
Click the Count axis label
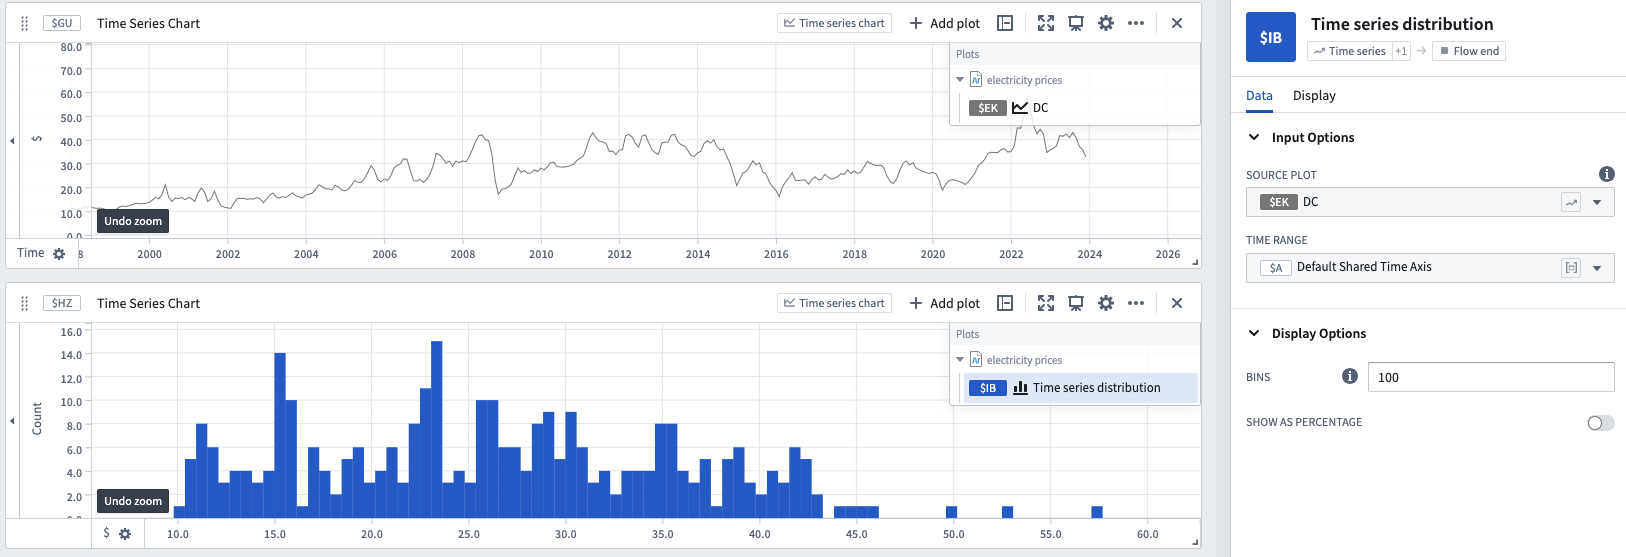coord(37,419)
